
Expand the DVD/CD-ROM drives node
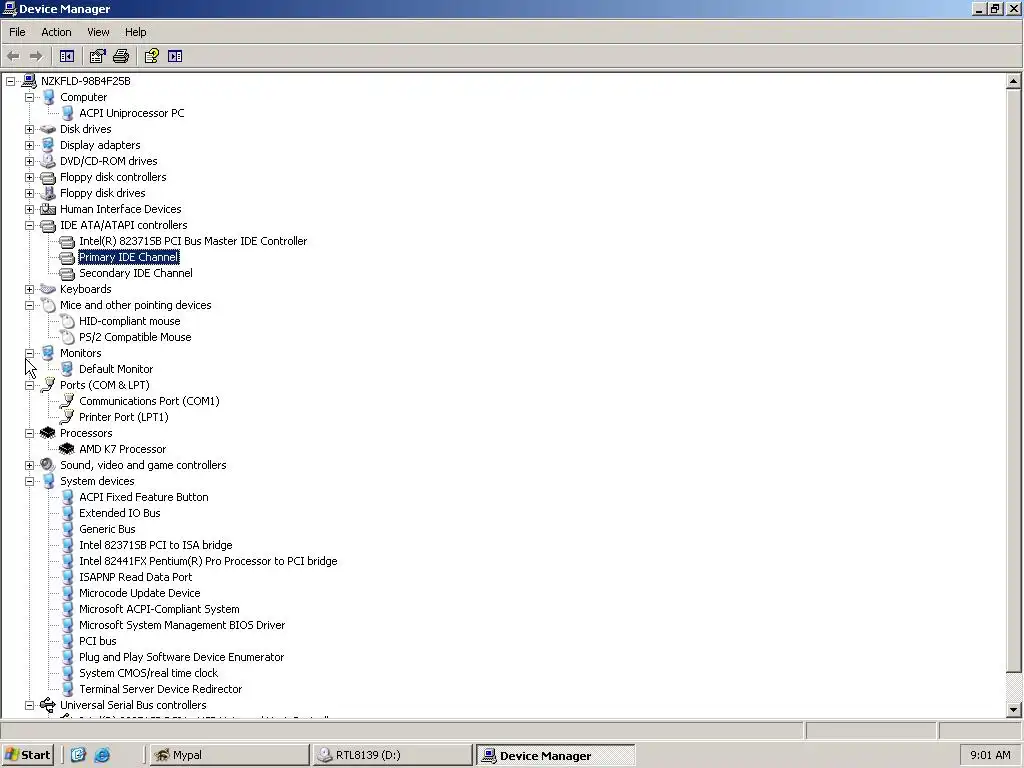coord(29,161)
